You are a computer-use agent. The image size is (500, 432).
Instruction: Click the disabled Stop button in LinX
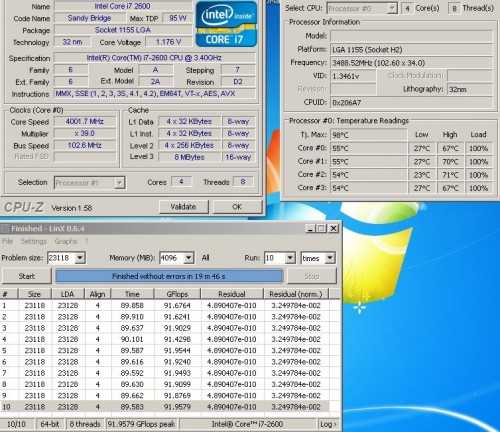coord(312,276)
